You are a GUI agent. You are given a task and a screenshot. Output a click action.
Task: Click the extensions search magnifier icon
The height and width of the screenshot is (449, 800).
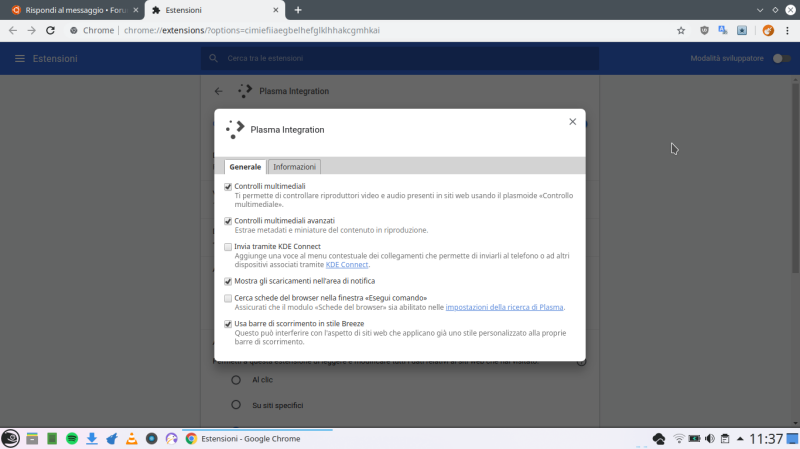click(x=213, y=58)
